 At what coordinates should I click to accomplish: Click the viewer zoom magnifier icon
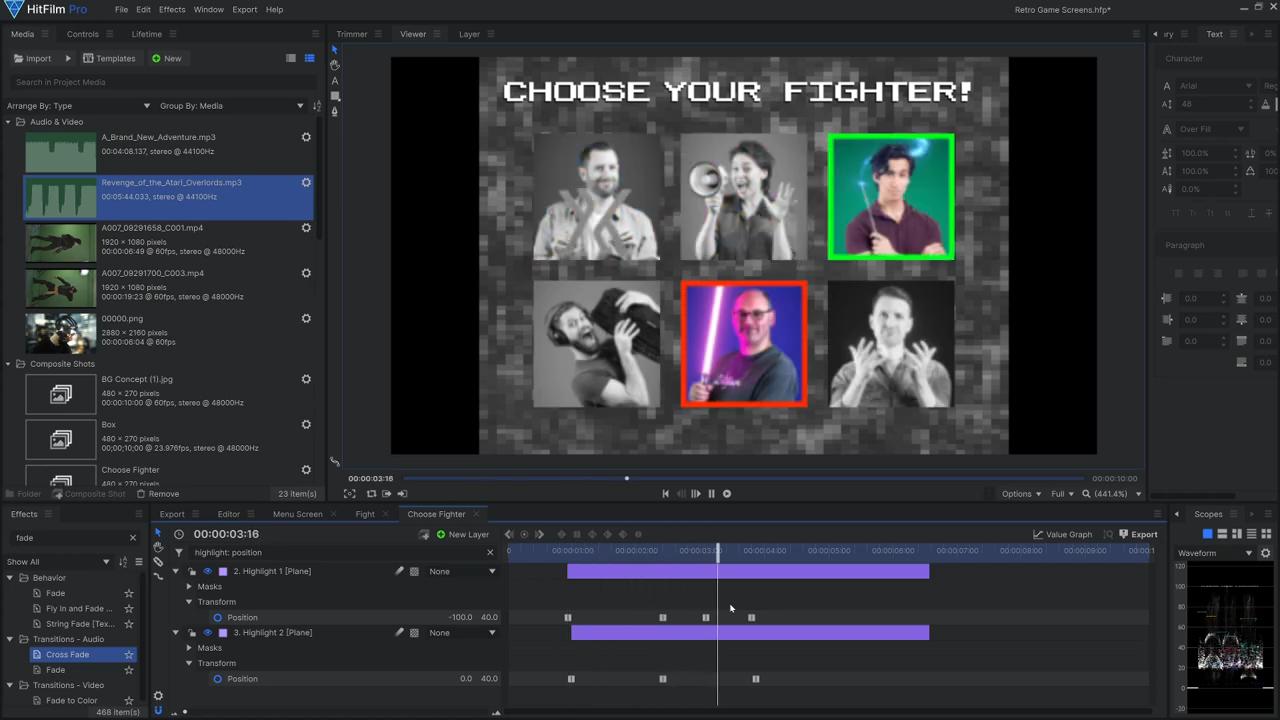pyautogui.click(x=1087, y=493)
